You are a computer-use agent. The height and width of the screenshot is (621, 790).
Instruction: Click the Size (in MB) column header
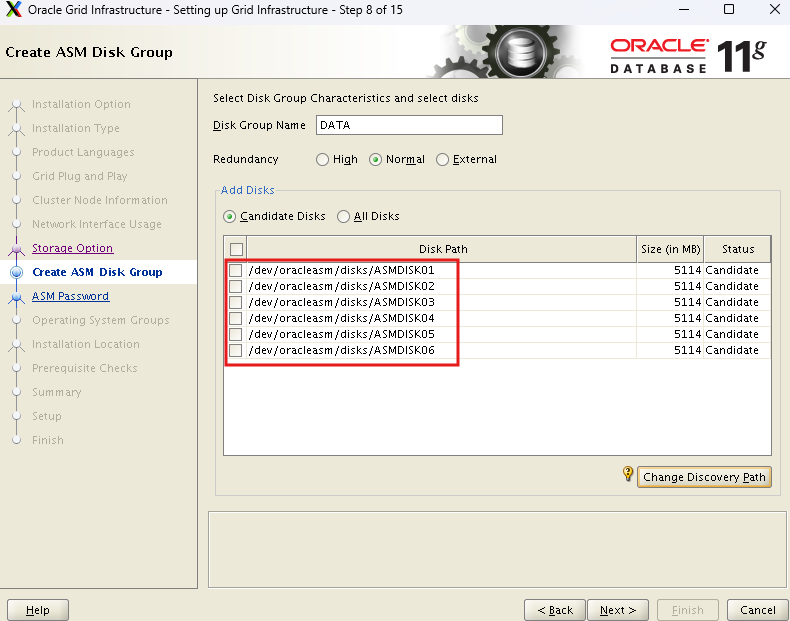[x=670, y=249]
